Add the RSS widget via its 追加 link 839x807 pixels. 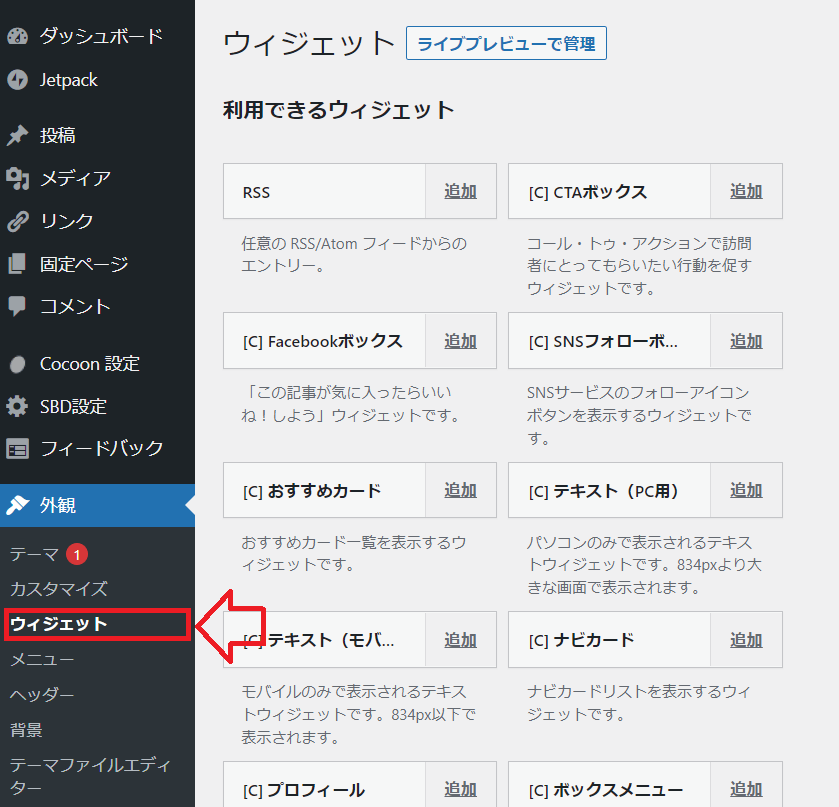tap(460, 190)
